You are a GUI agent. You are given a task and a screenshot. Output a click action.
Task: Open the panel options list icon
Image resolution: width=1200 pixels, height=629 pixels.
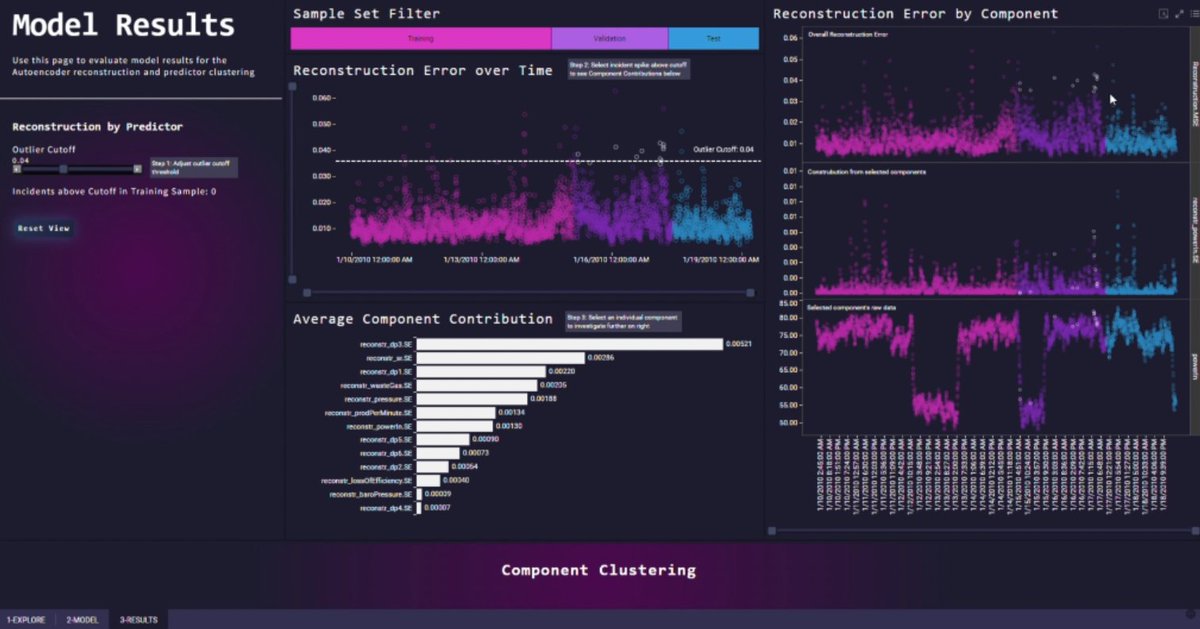coord(1193,13)
